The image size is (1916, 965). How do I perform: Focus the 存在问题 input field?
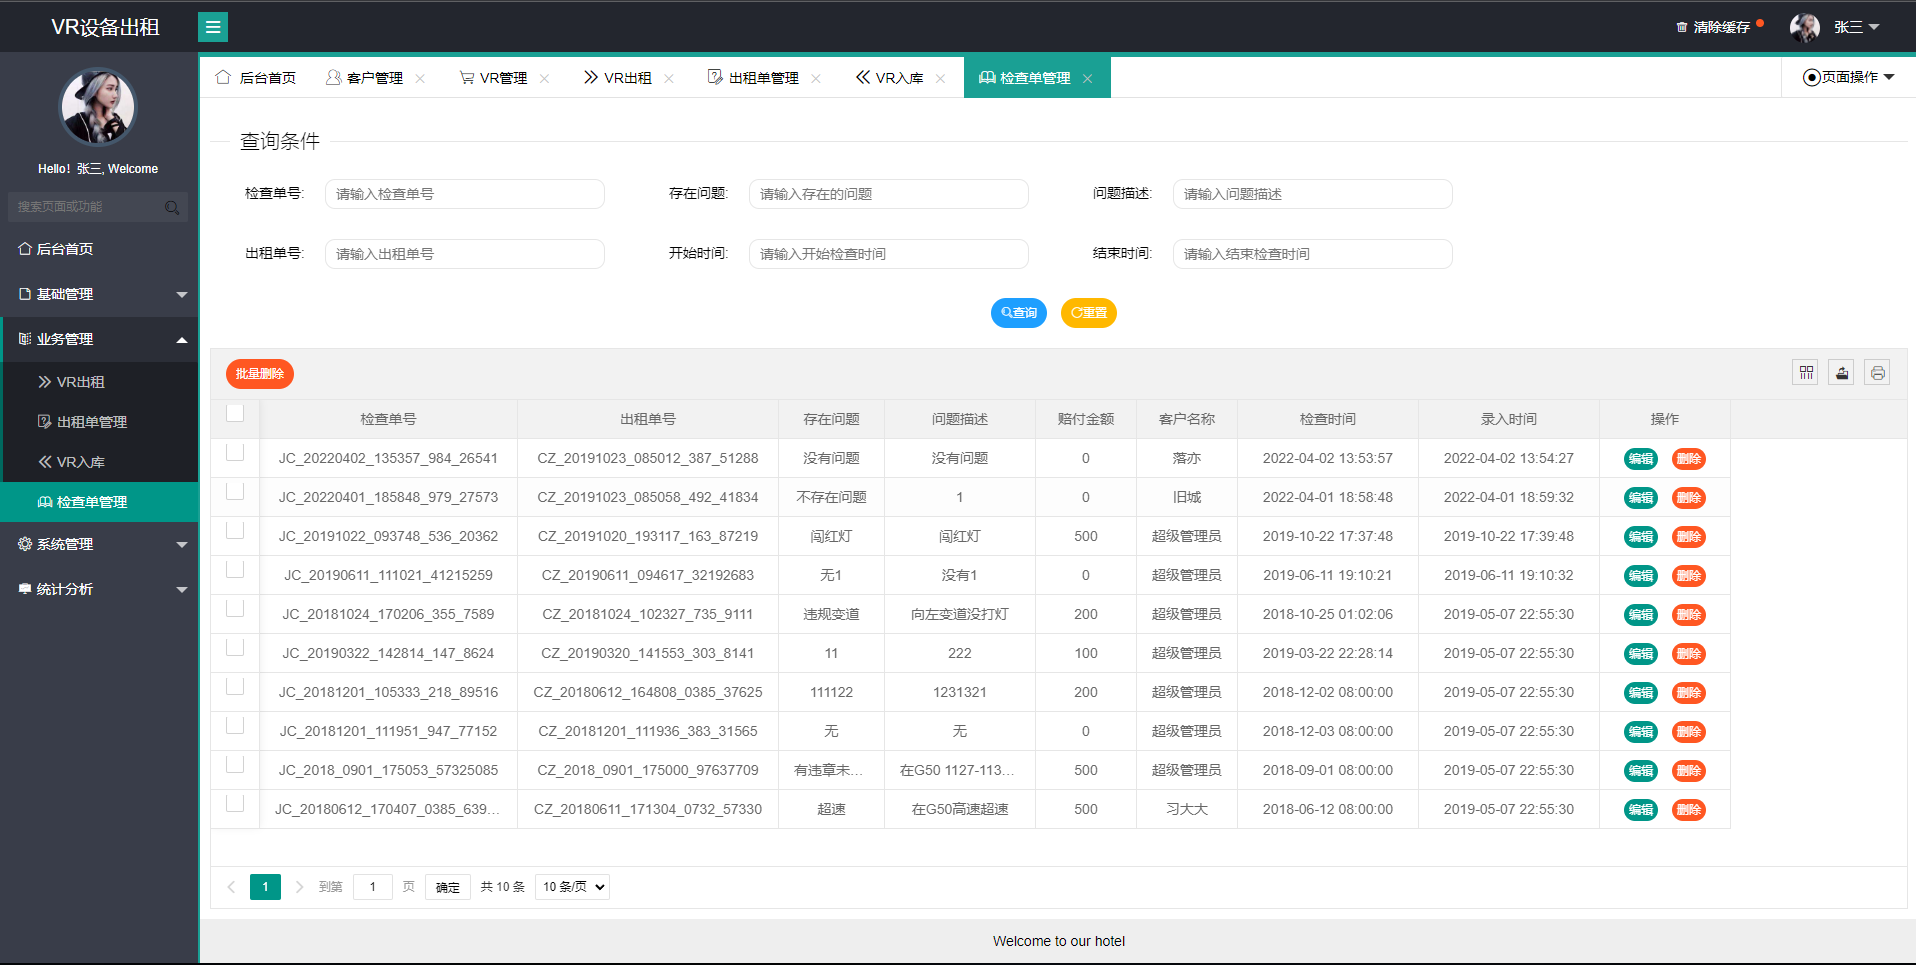pyautogui.click(x=889, y=194)
